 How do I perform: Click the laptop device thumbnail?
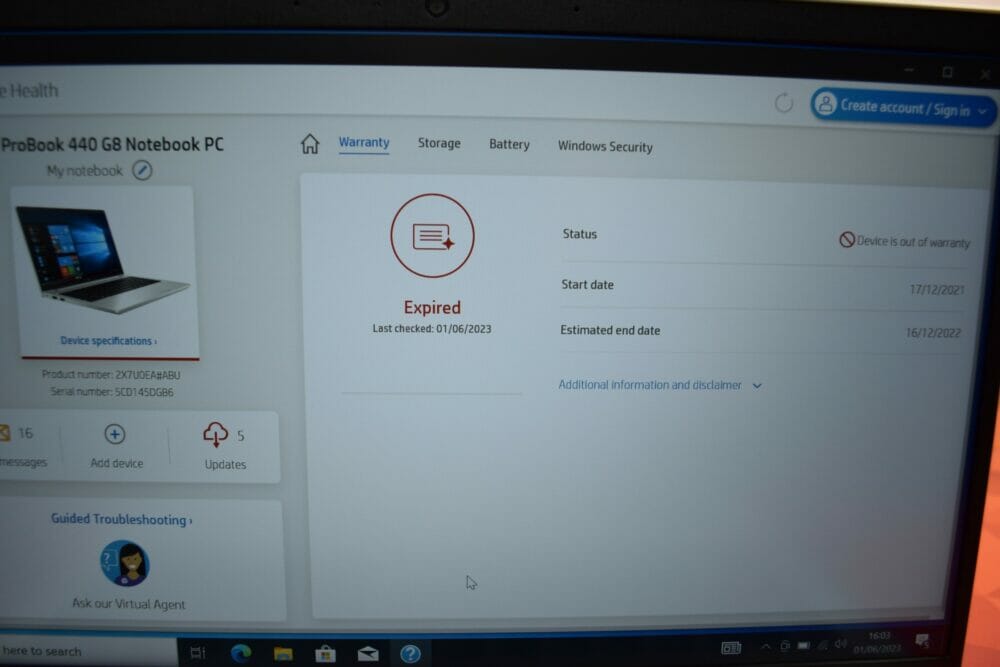[102, 260]
